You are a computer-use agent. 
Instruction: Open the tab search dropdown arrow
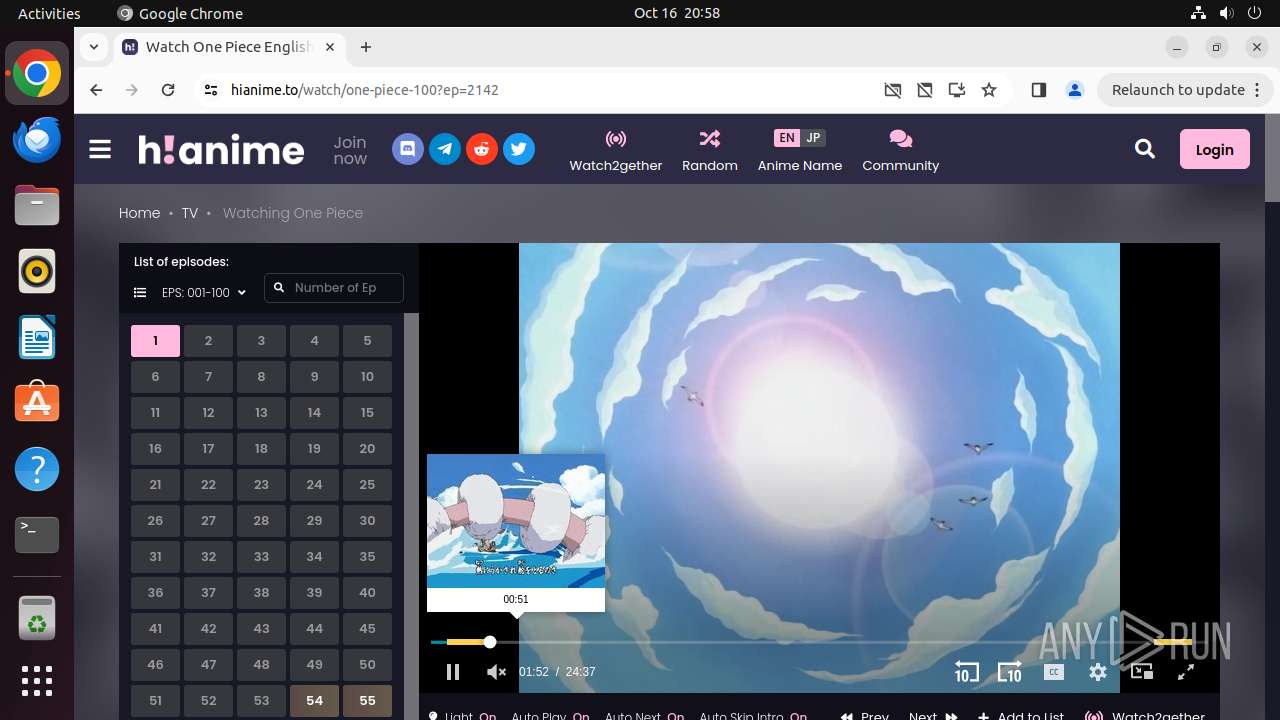point(94,47)
